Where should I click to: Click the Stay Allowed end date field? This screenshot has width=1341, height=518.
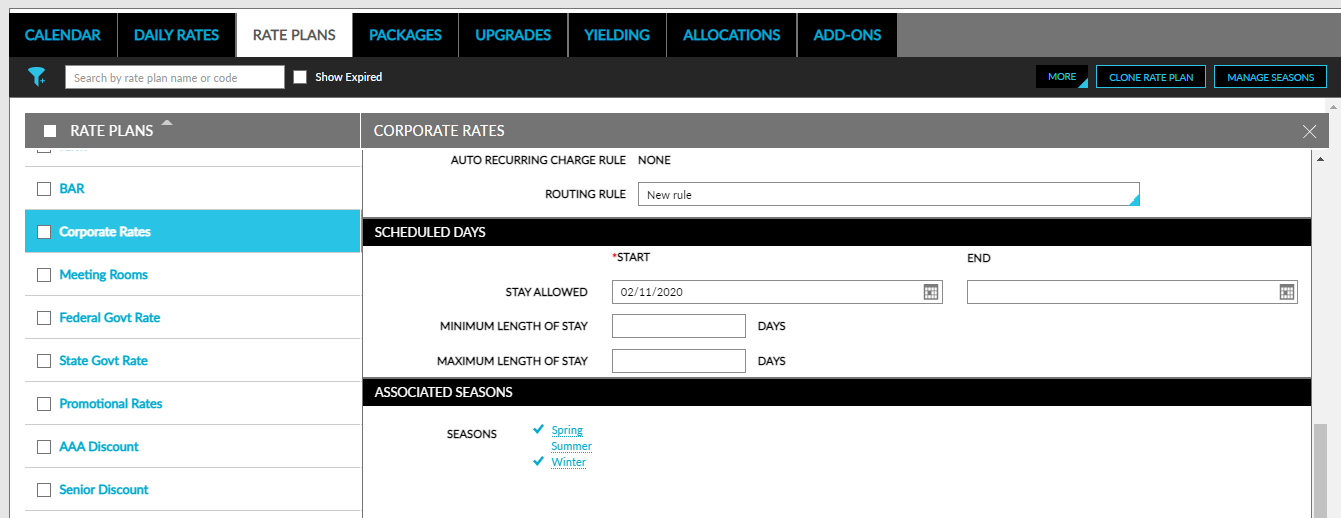(1132, 292)
